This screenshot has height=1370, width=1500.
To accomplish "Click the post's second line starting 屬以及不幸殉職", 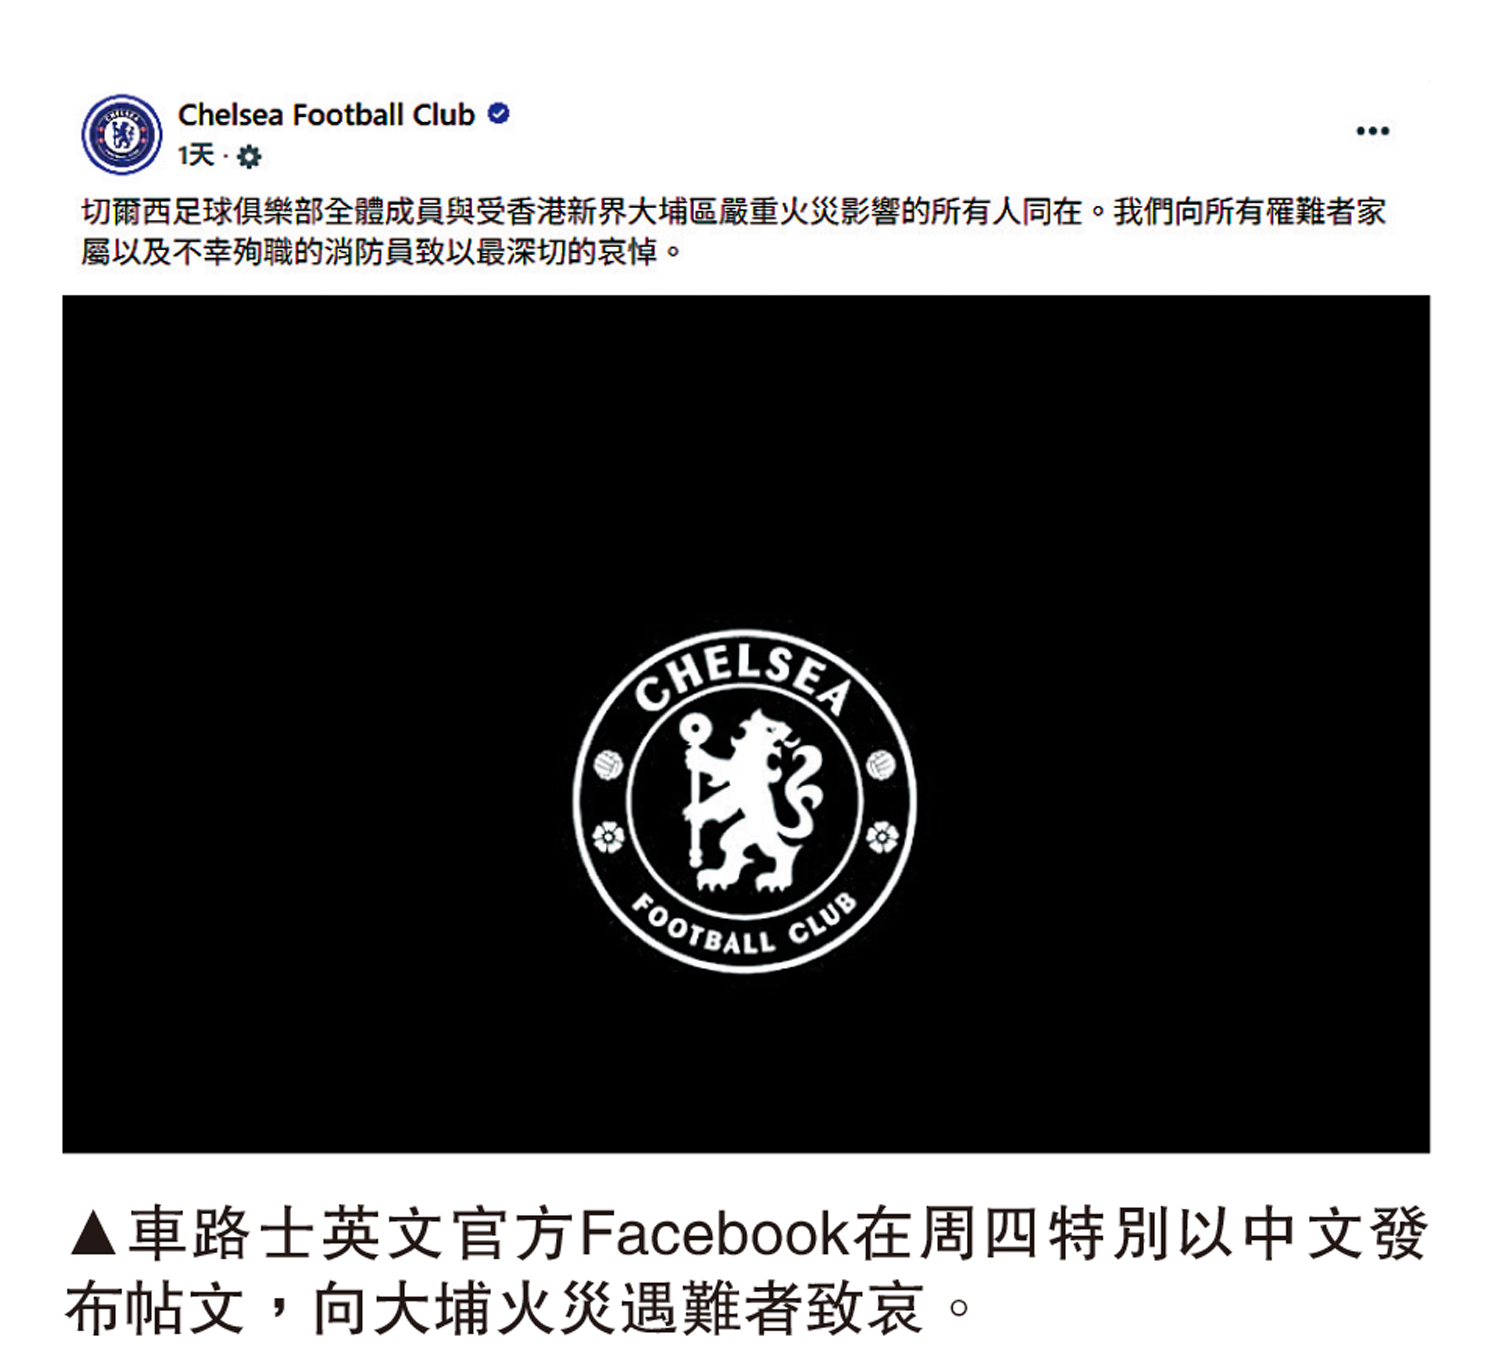I will click(381, 252).
